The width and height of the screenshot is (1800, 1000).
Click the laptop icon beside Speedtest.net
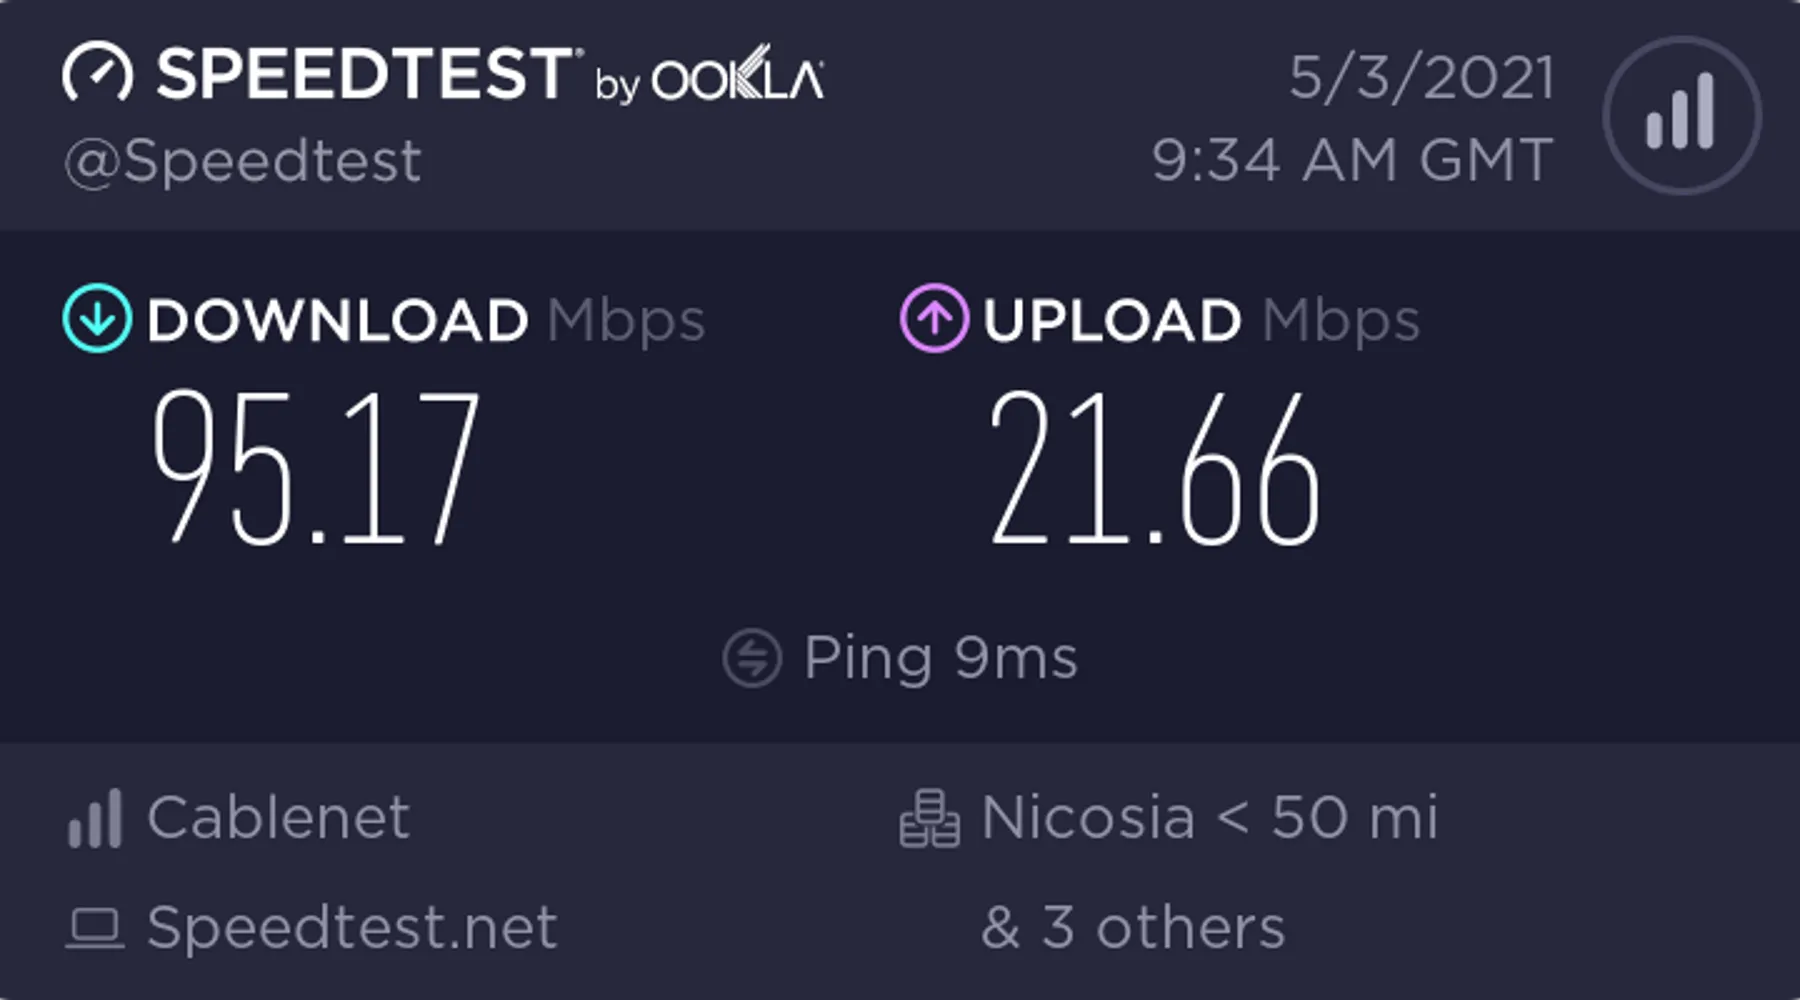click(x=95, y=928)
